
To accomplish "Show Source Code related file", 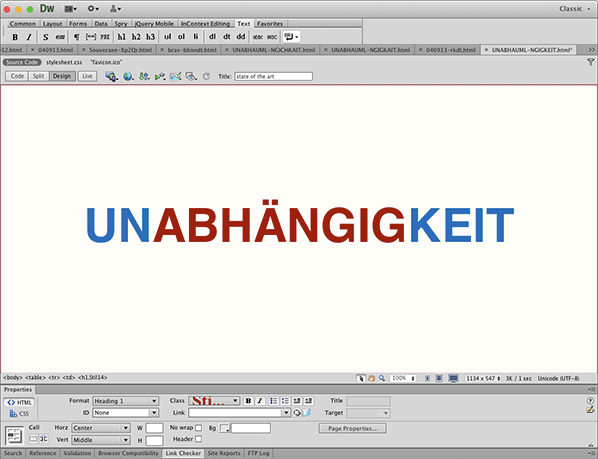I will [22, 62].
